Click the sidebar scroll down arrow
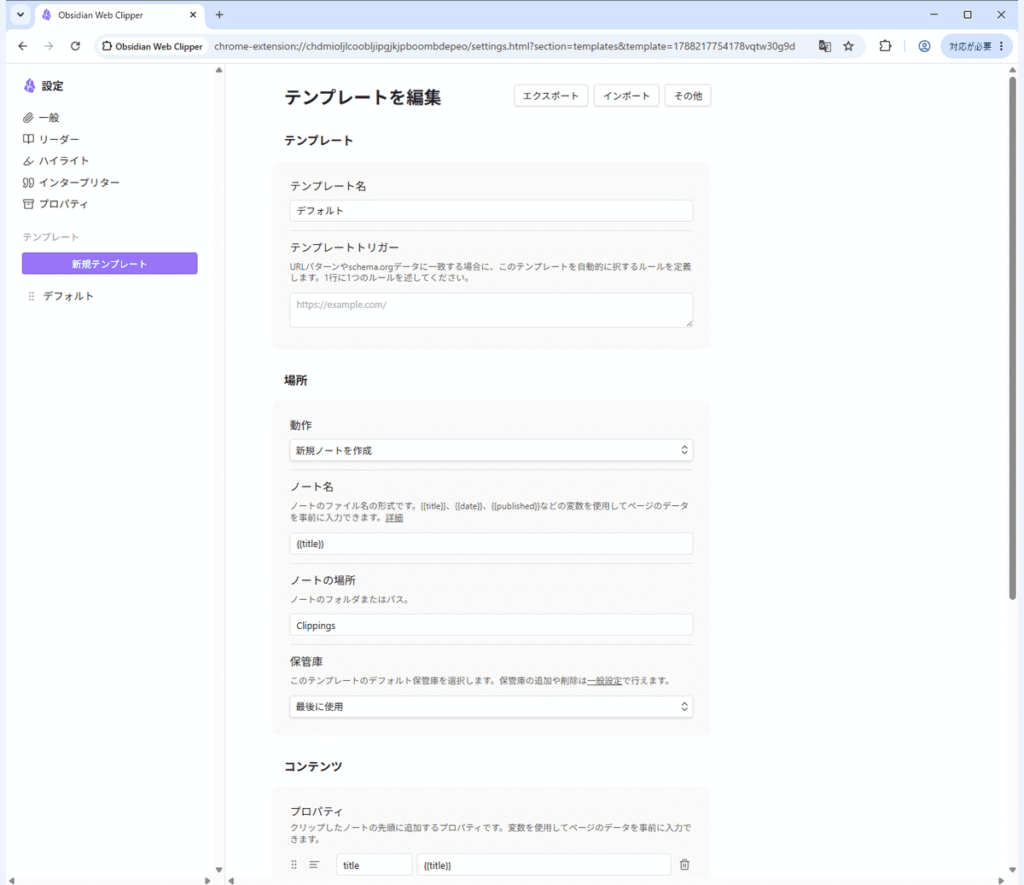The image size is (1024, 885). (x=219, y=869)
